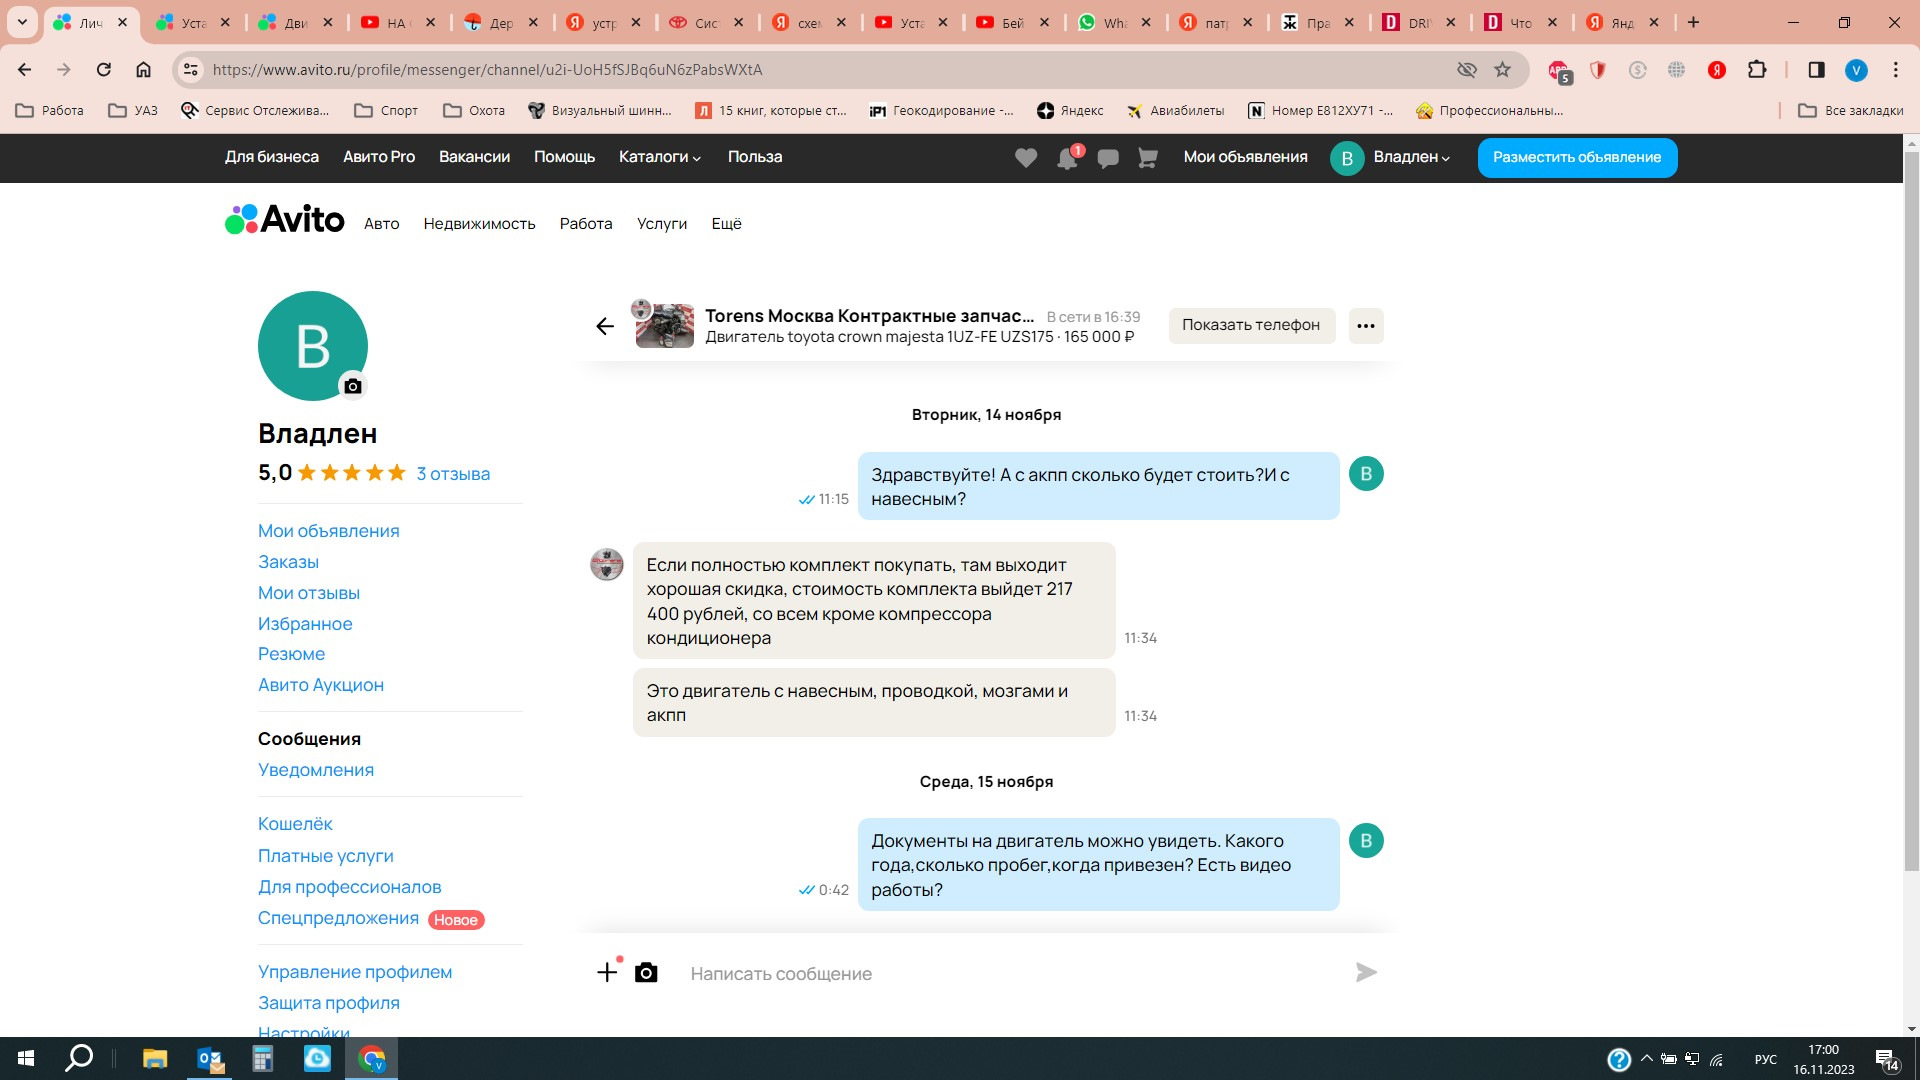Open the notifications bell icon

[1067, 158]
